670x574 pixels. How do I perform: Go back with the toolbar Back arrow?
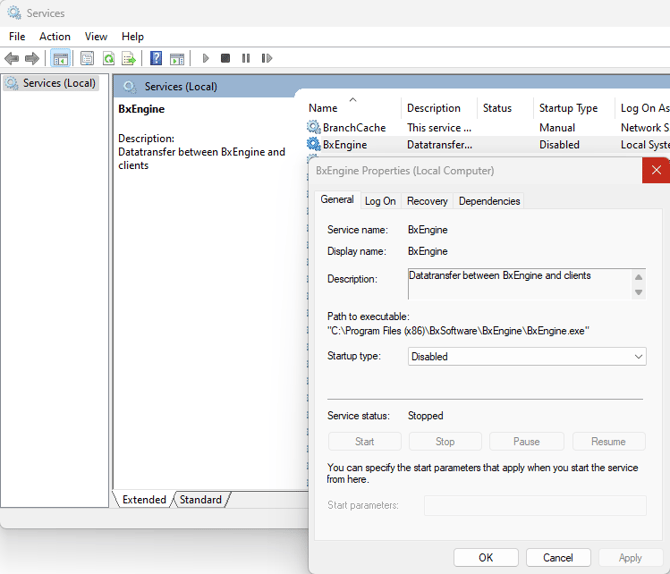pos(12,58)
